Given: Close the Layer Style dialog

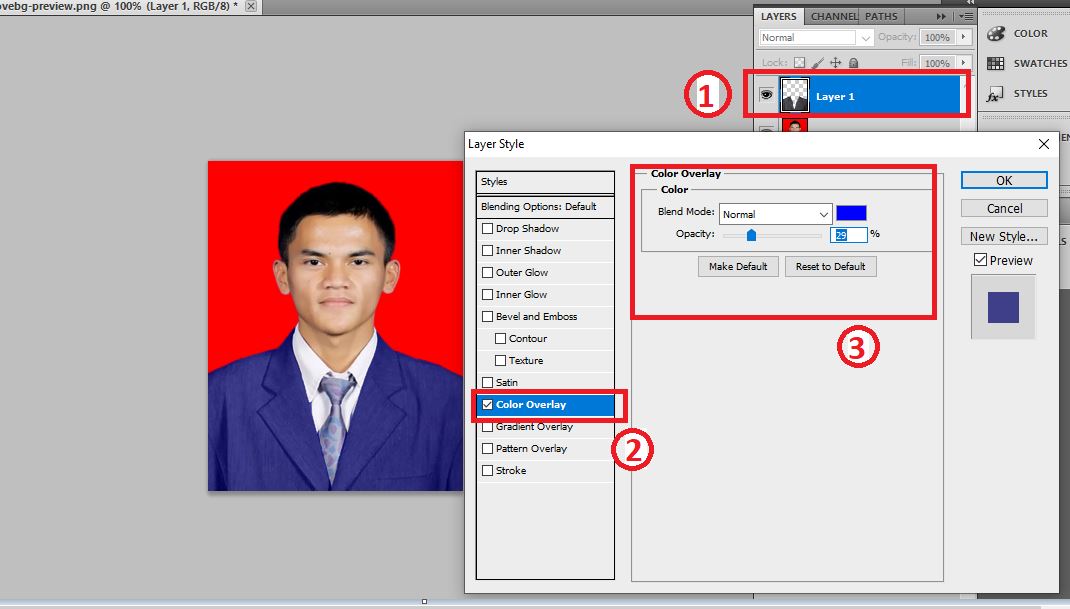Looking at the screenshot, I should (1043, 144).
